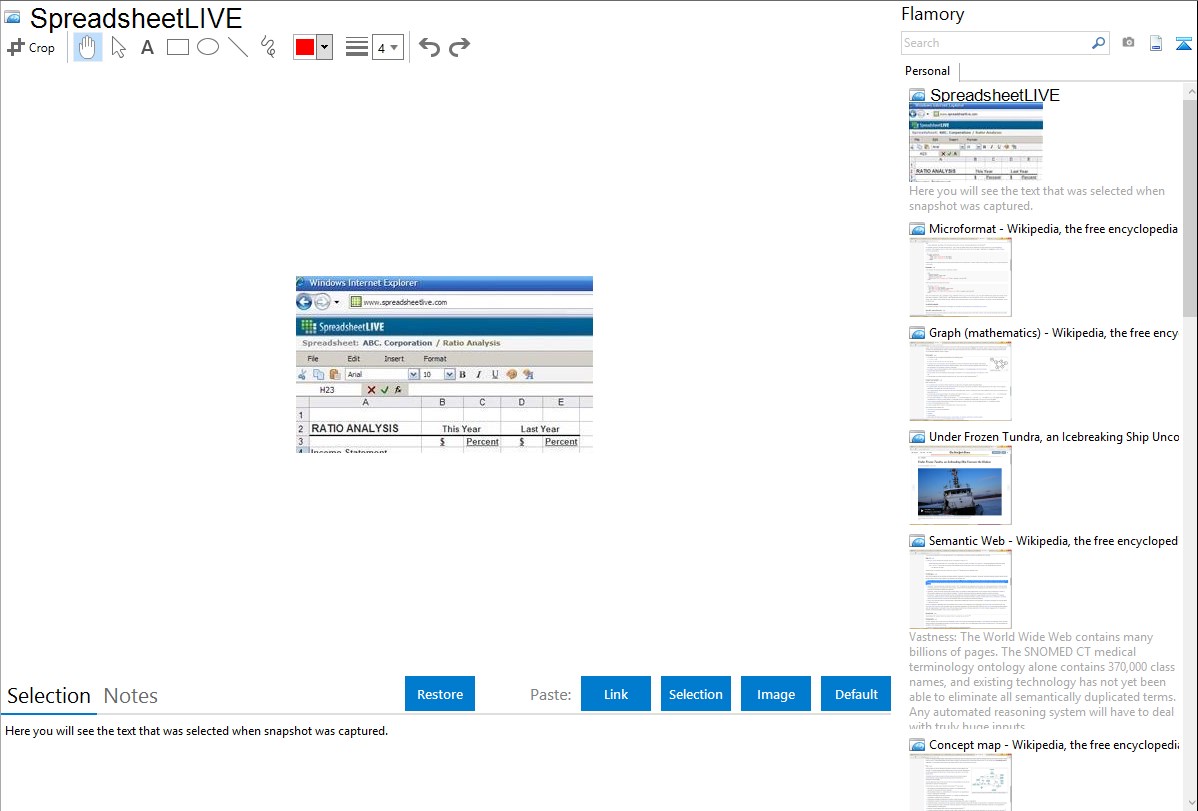Select the ellipse shape tool
The width and height of the screenshot is (1198, 811).
click(208, 47)
